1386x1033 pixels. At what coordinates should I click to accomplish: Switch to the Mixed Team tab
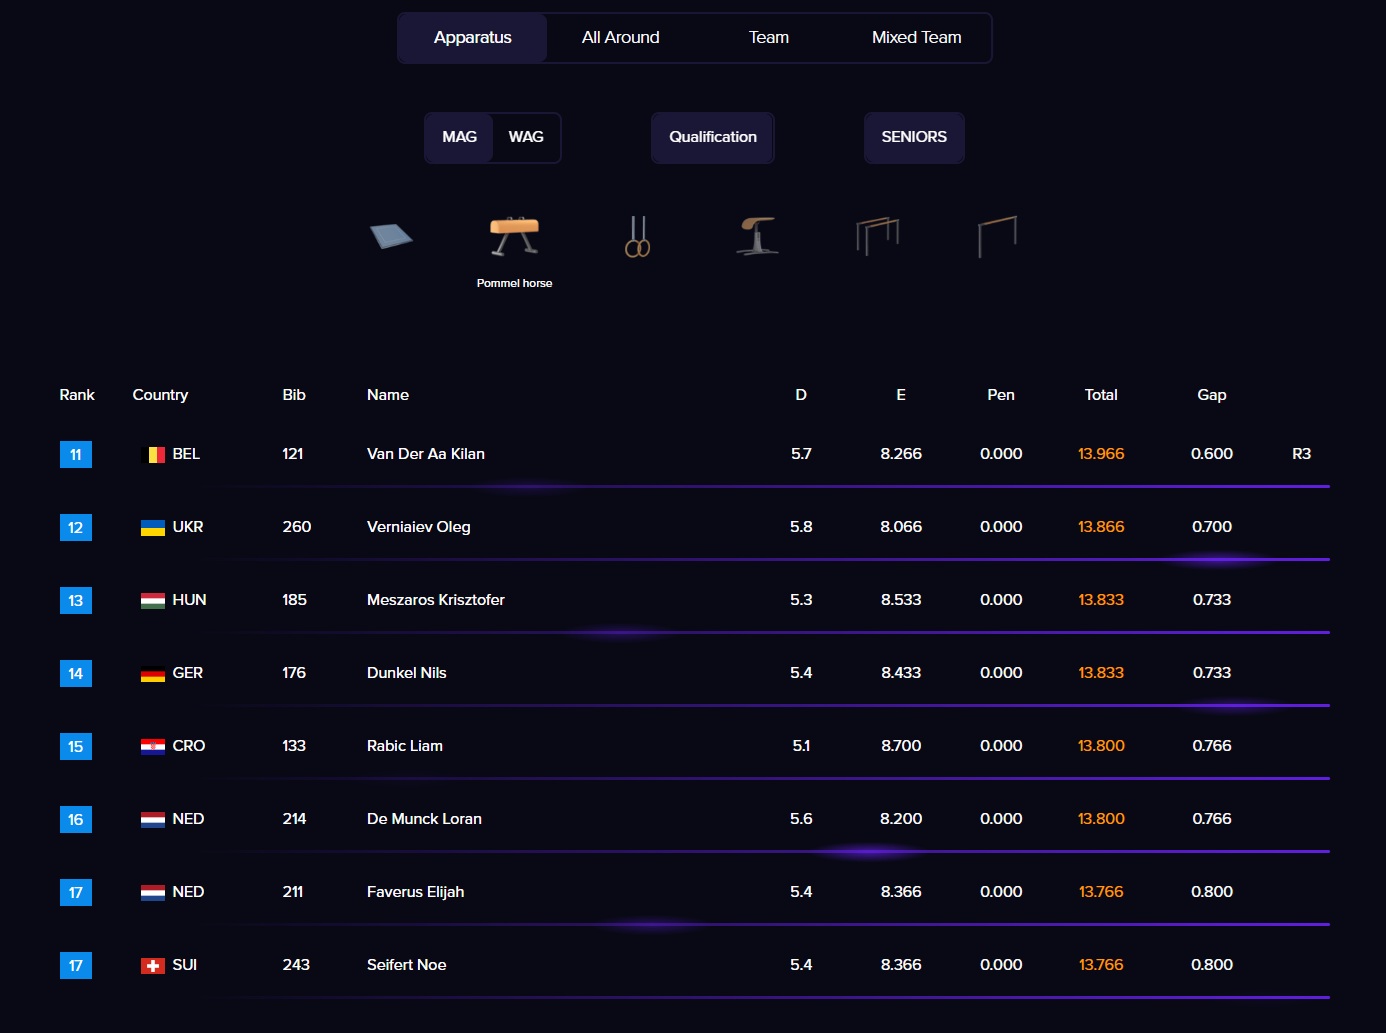point(916,38)
